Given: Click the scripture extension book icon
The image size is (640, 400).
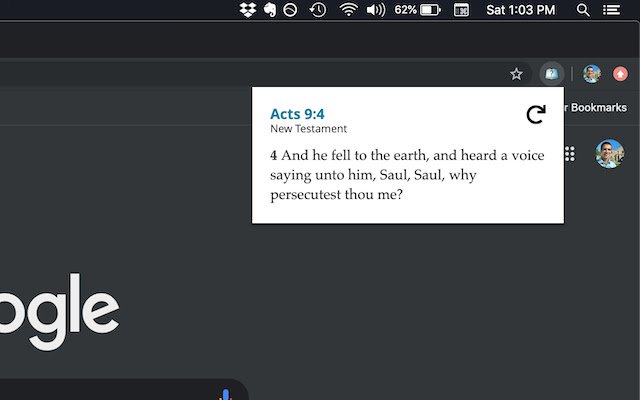Looking at the screenshot, I should coord(551,74).
